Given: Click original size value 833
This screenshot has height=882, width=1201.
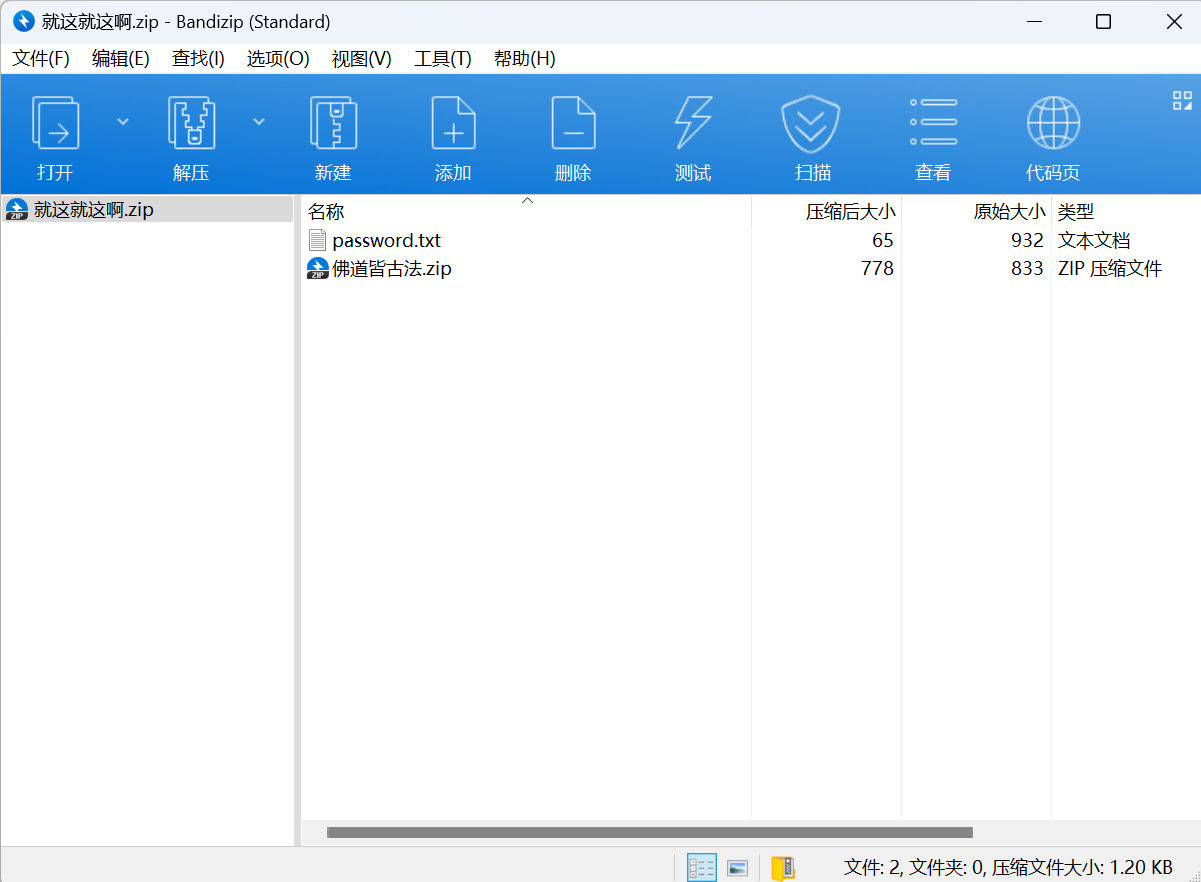Looking at the screenshot, I should (1027, 268).
